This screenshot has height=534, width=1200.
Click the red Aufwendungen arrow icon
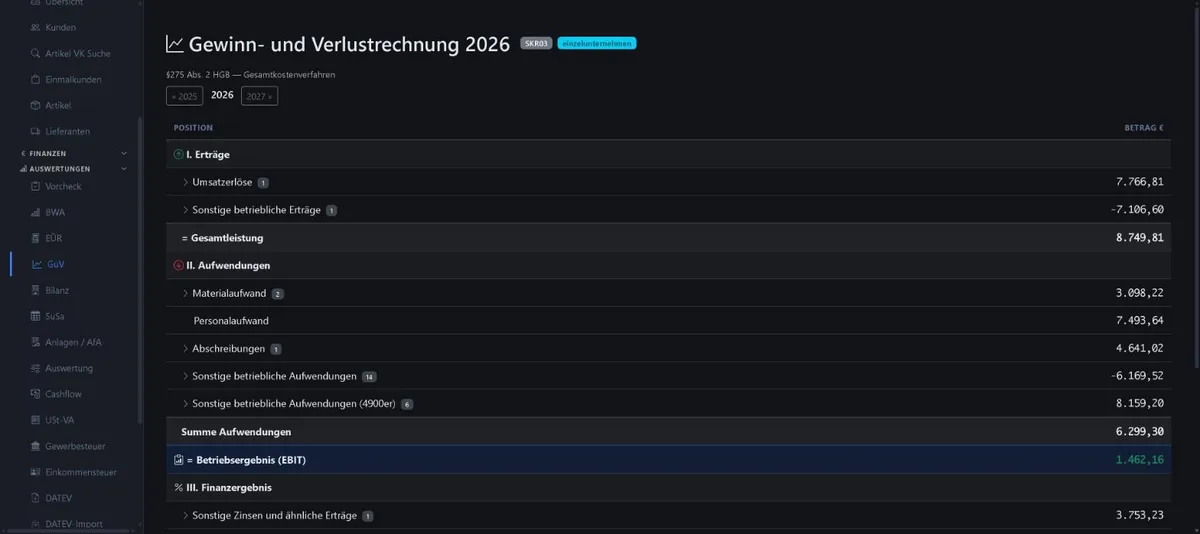coord(178,266)
